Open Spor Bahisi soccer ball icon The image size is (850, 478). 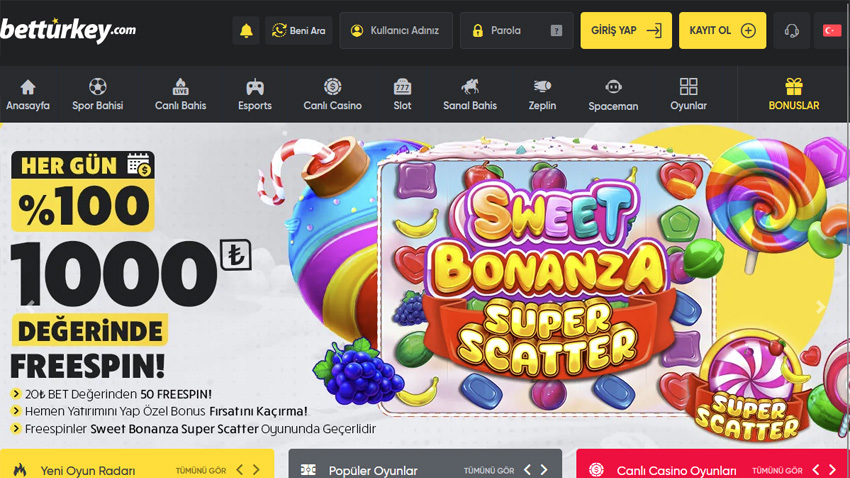click(97, 87)
